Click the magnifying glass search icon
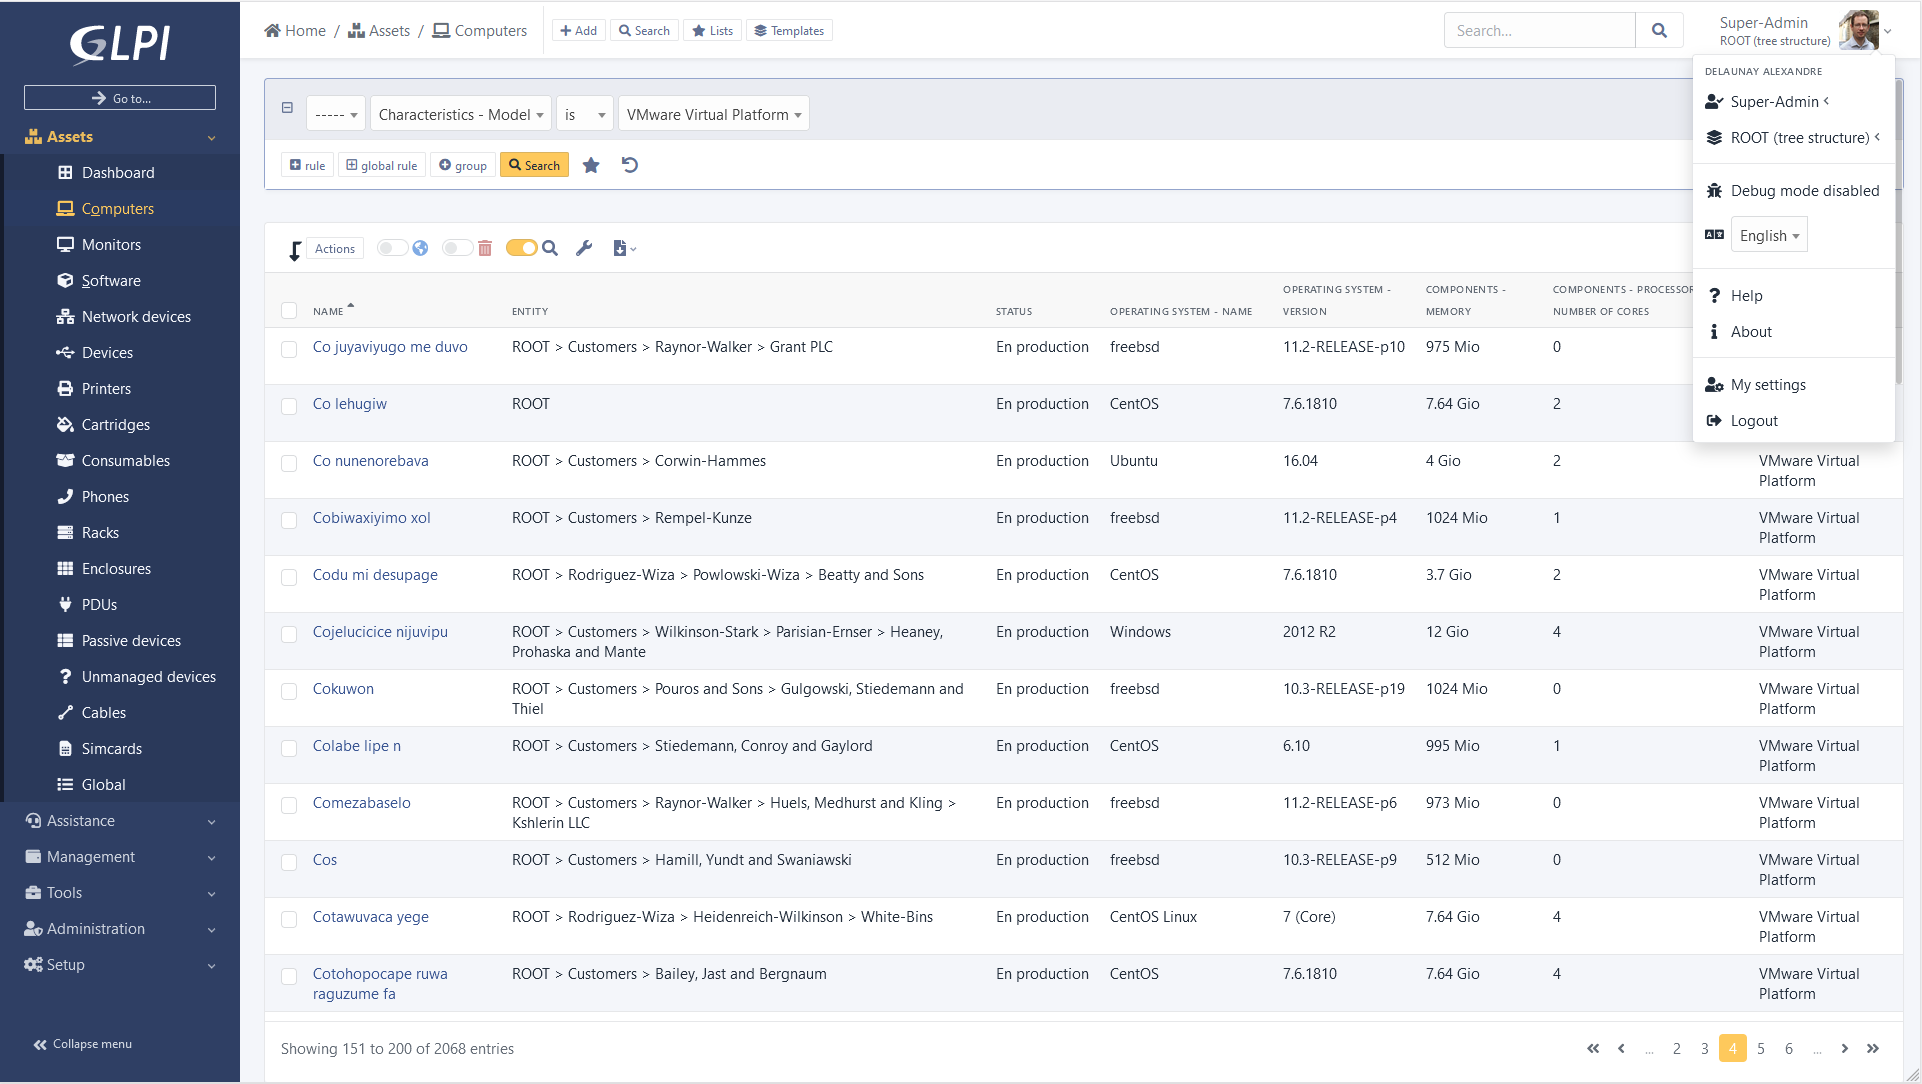 [x=1659, y=30]
